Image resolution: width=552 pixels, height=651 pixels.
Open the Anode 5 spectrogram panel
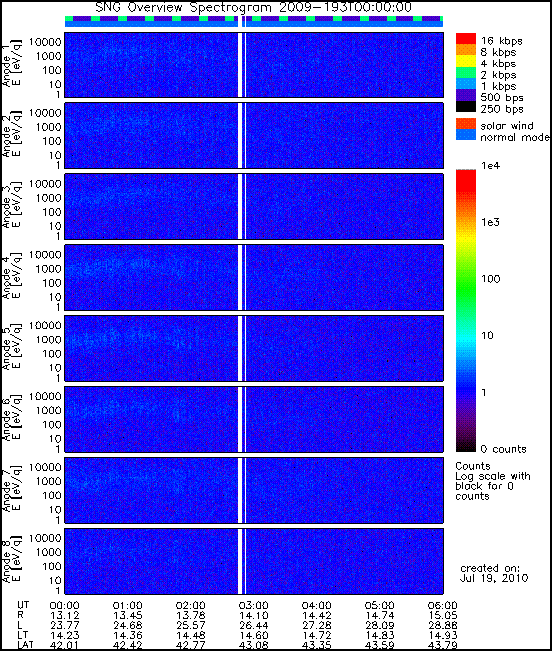(254, 348)
